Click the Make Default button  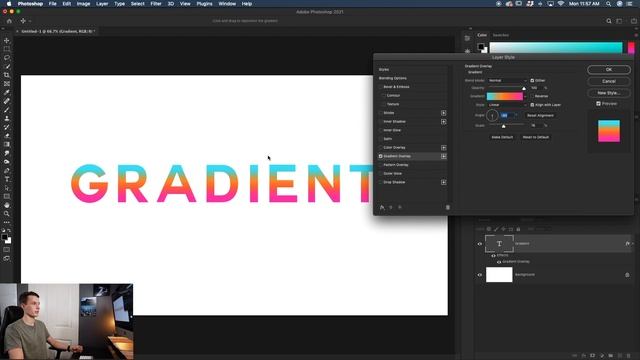coord(502,137)
